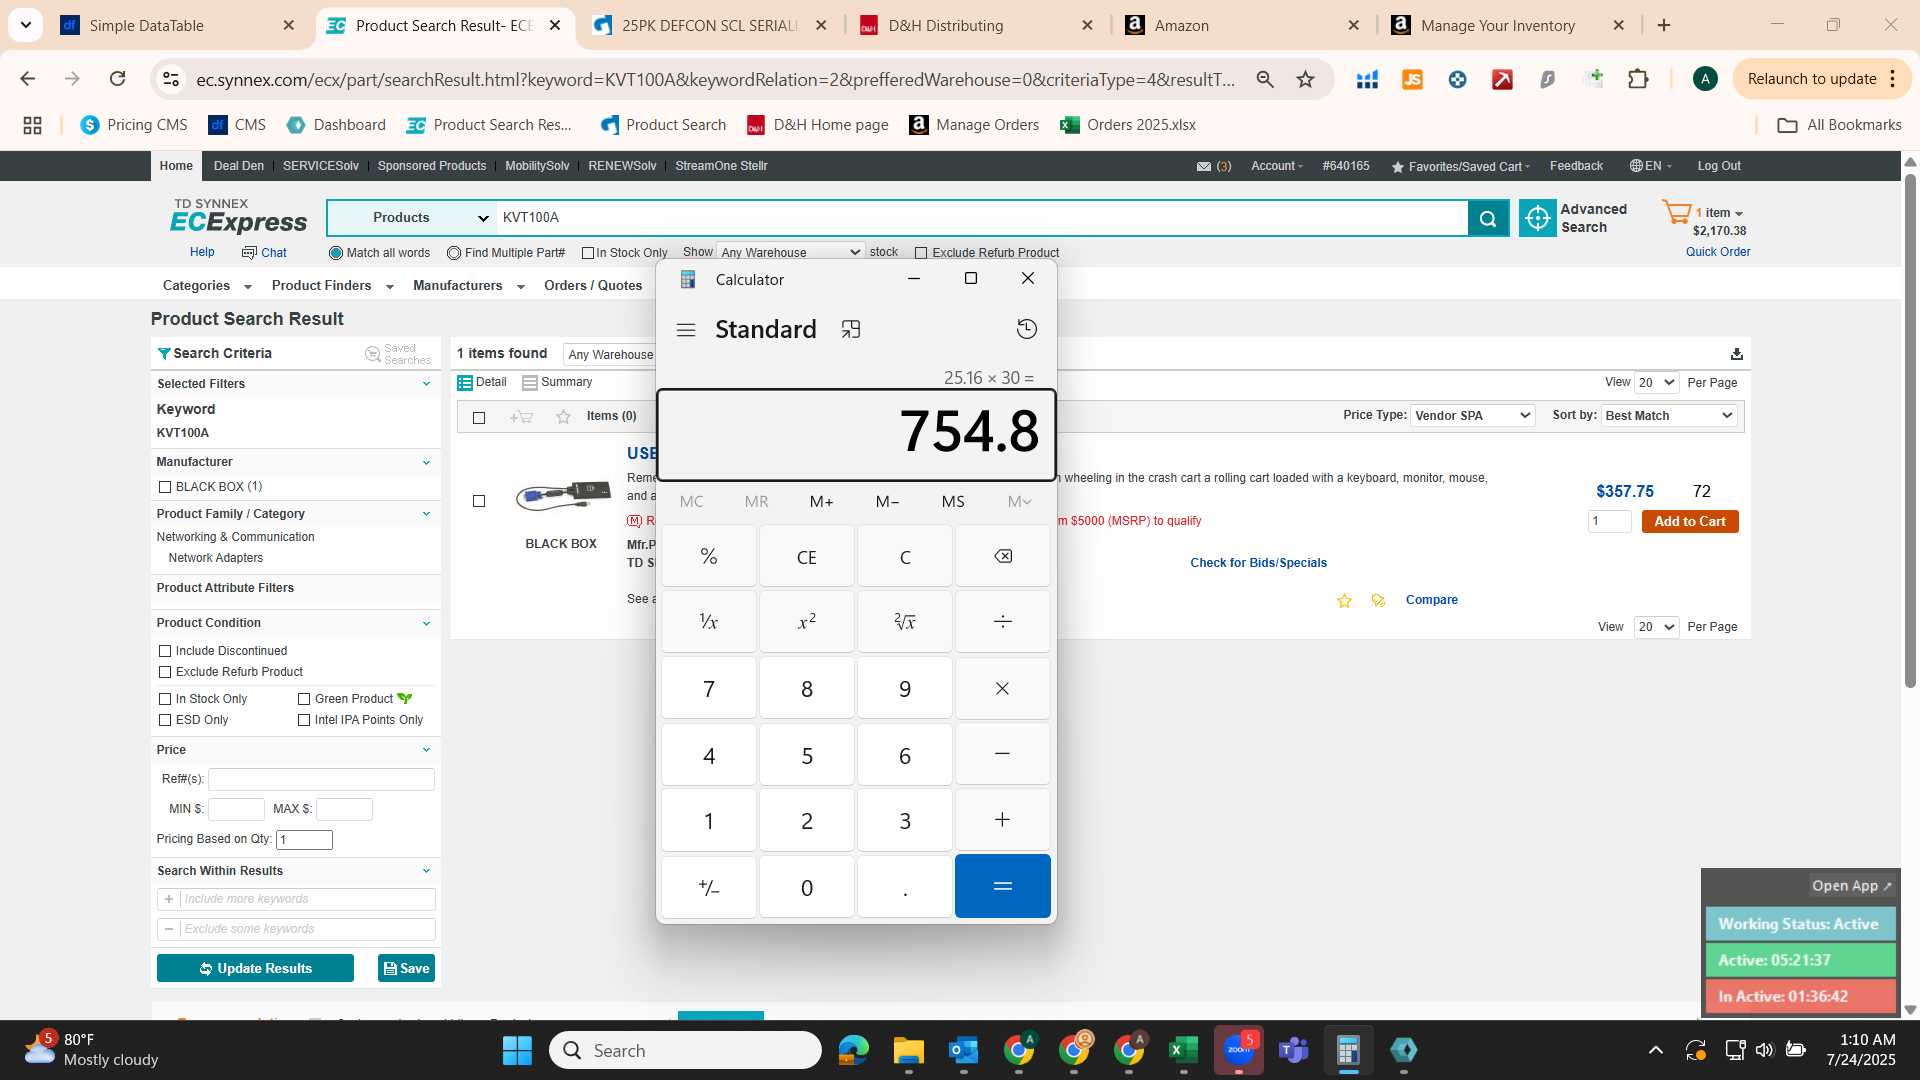Image resolution: width=1920 pixels, height=1080 pixels.
Task: Collapse the Manufacturer filter section
Action: tap(426, 462)
